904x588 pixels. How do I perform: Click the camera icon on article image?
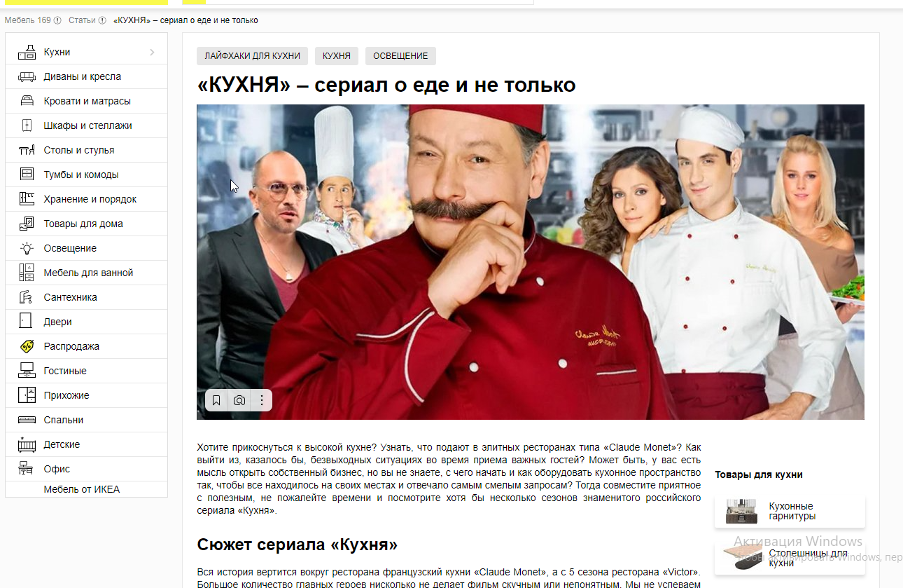click(x=239, y=400)
